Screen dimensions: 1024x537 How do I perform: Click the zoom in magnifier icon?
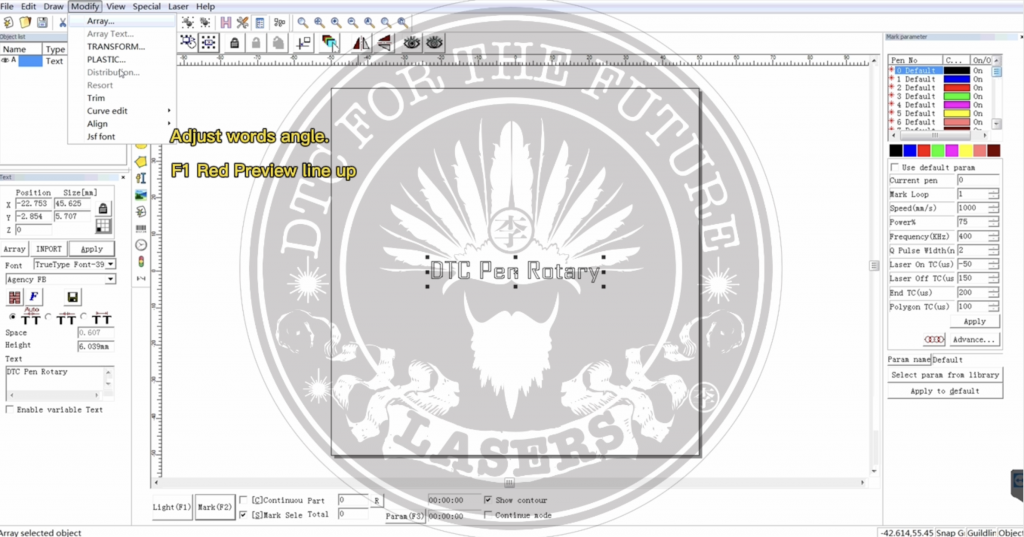tap(318, 22)
